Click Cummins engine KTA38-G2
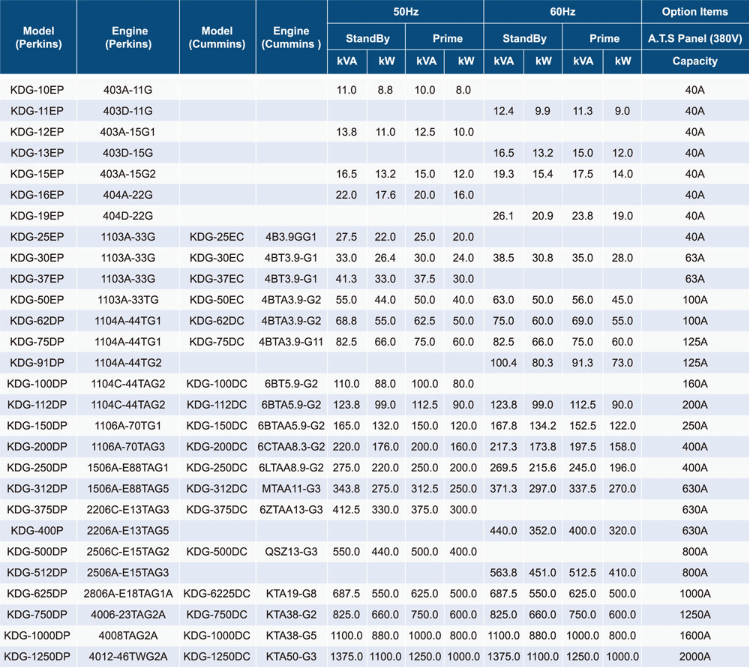 (x=291, y=615)
